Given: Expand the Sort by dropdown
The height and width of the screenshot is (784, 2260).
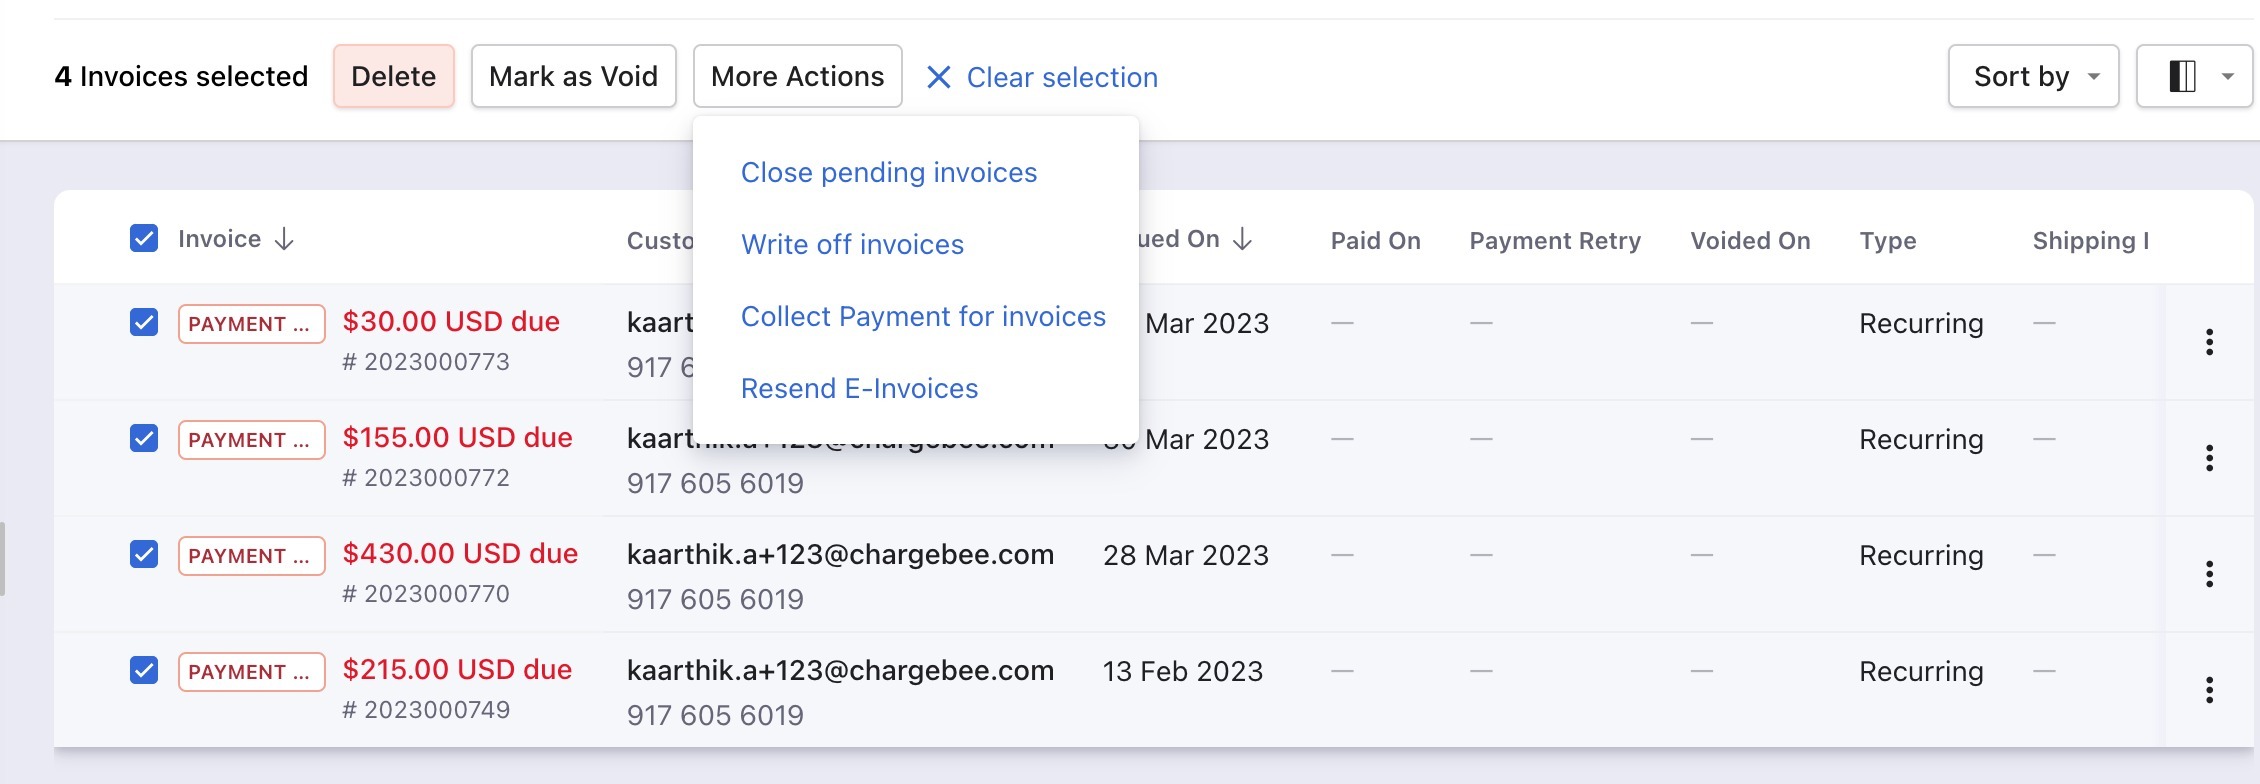Looking at the screenshot, I should 2033,76.
